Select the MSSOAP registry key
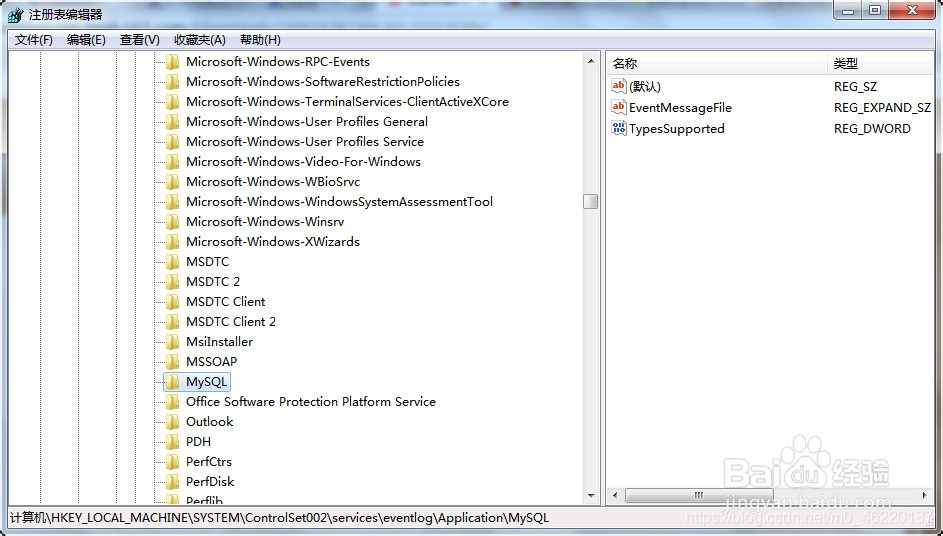This screenshot has height=536, width=943. pyautogui.click(x=212, y=362)
